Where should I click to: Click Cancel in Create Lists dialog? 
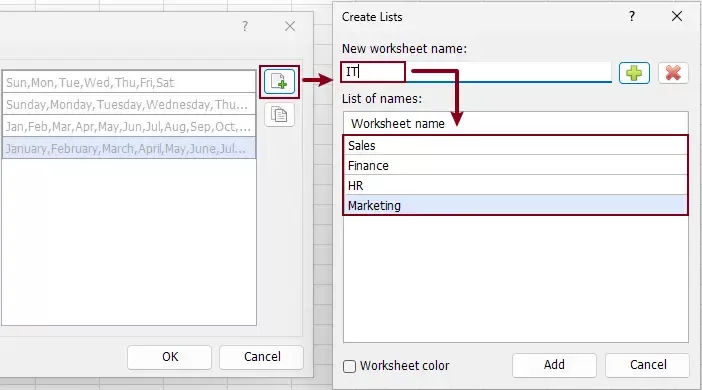648,365
